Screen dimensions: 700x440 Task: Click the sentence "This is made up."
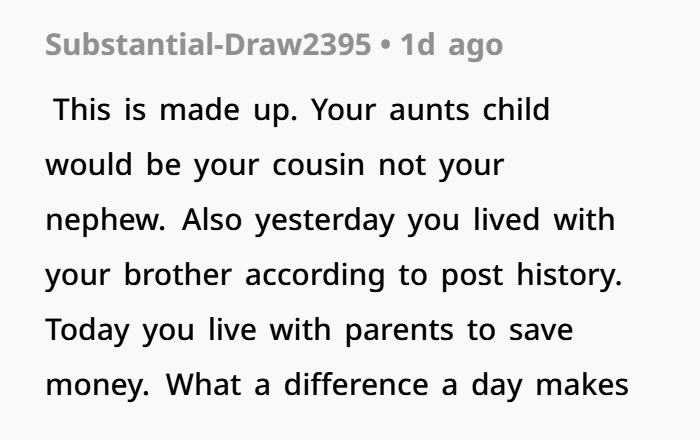tap(174, 109)
